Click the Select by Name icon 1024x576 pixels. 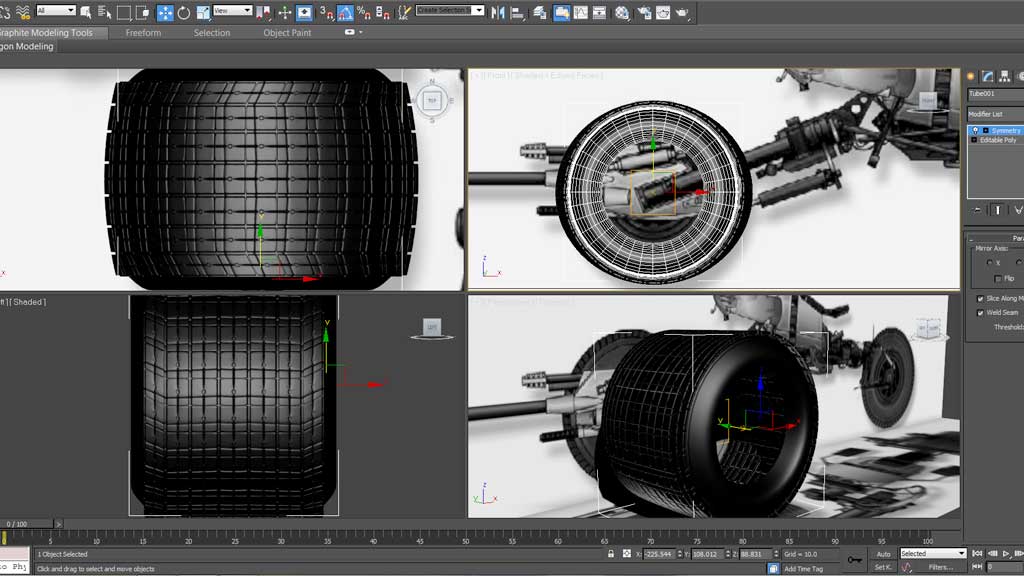[104, 12]
